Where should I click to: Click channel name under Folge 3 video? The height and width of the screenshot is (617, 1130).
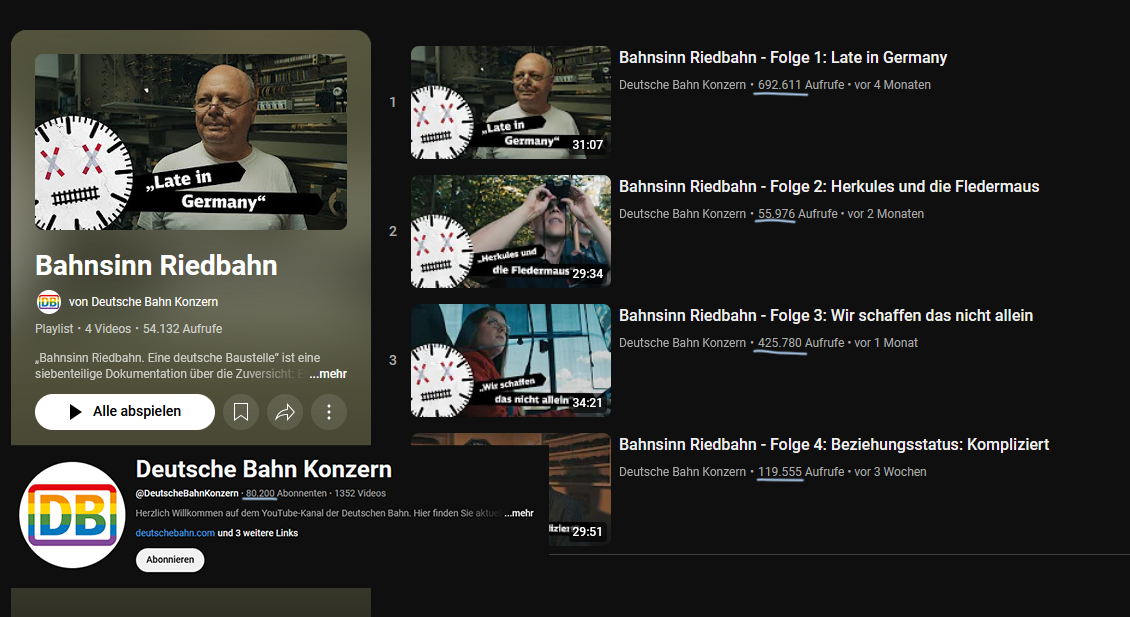[x=682, y=343]
